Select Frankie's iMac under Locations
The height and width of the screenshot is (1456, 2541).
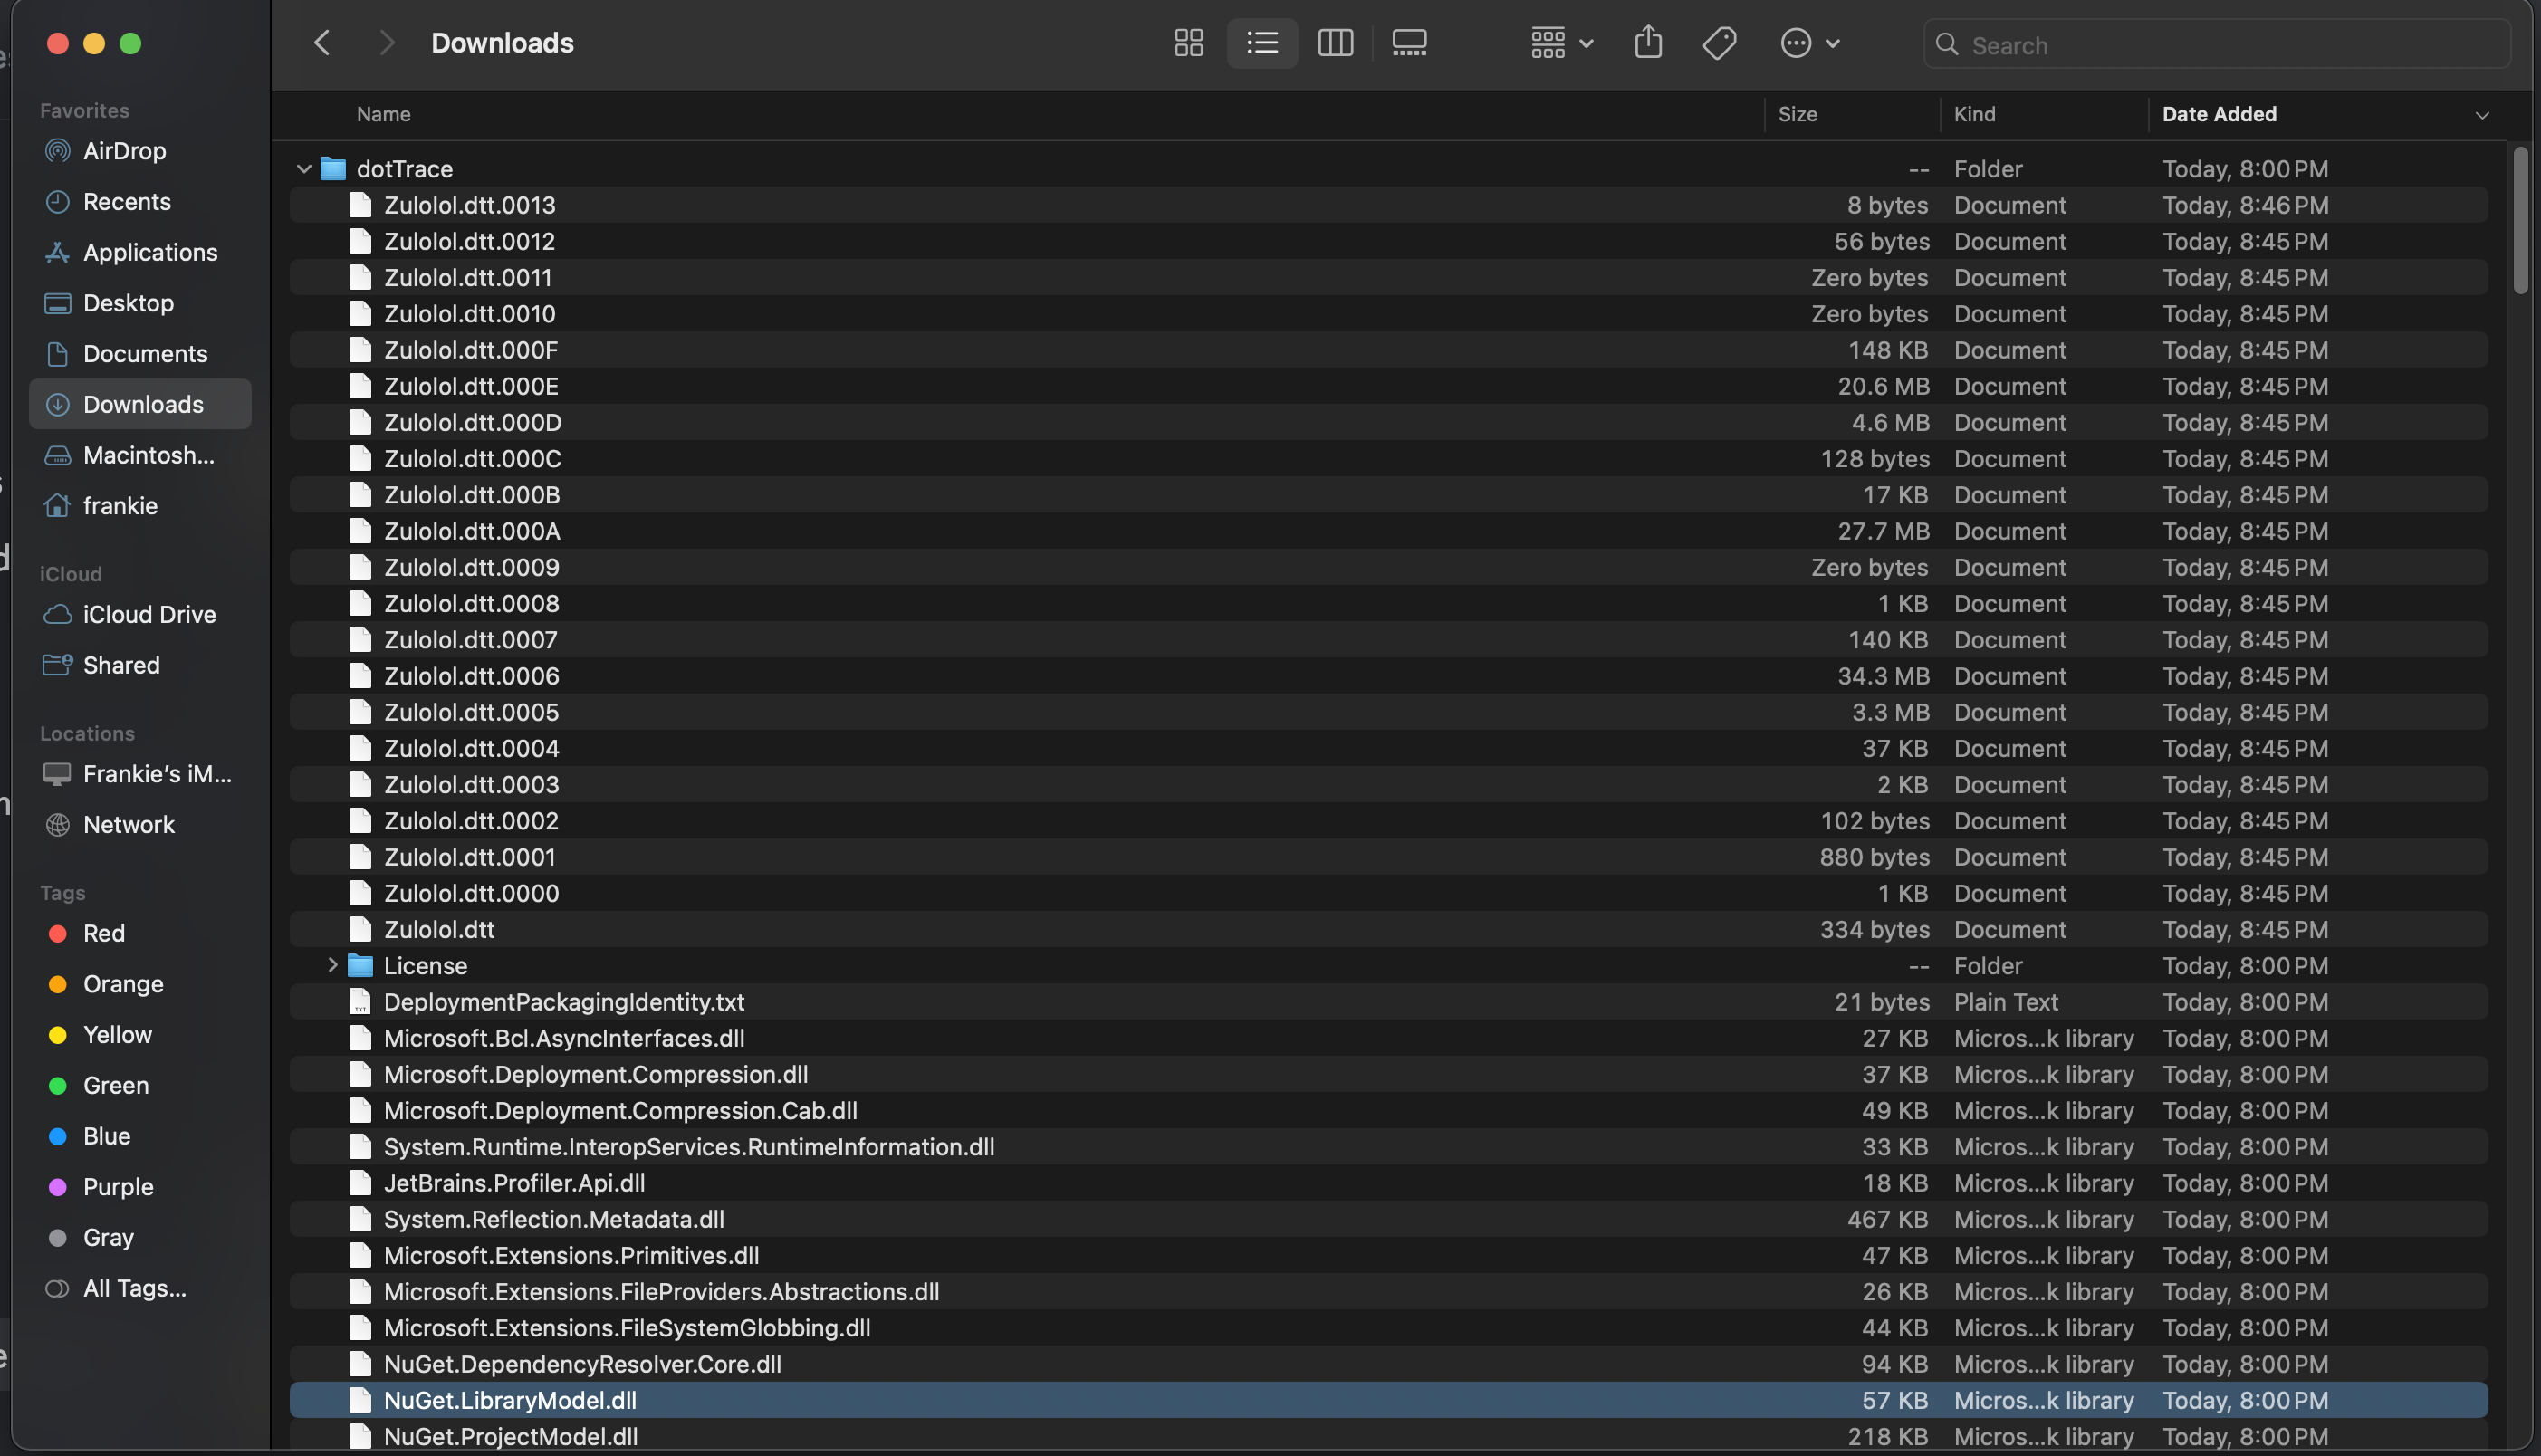coord(140,774)
